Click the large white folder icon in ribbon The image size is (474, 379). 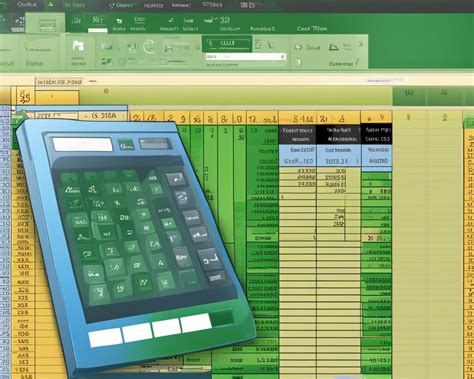tap(78, 45)
